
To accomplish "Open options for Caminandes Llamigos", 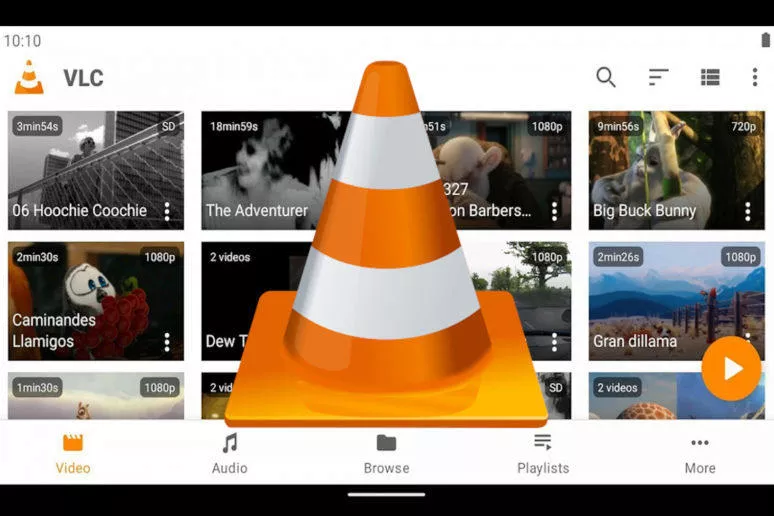I will (167, 342).
